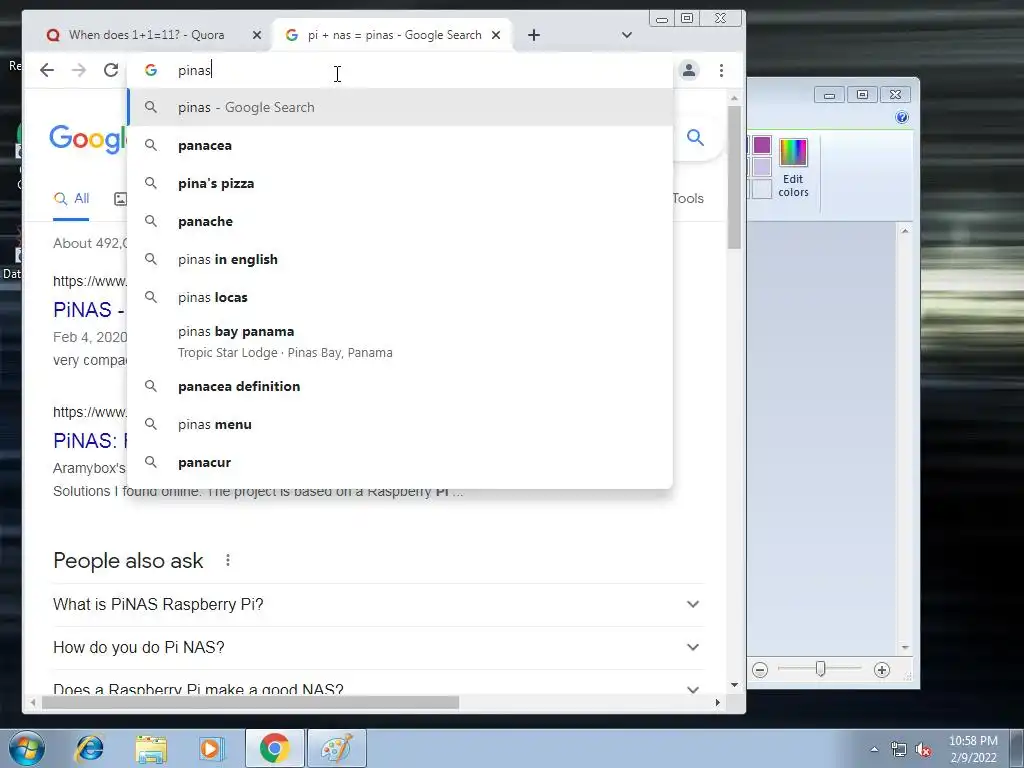
Task: Pick the light lavender swatch in Paint
Action: coord(761,167)
